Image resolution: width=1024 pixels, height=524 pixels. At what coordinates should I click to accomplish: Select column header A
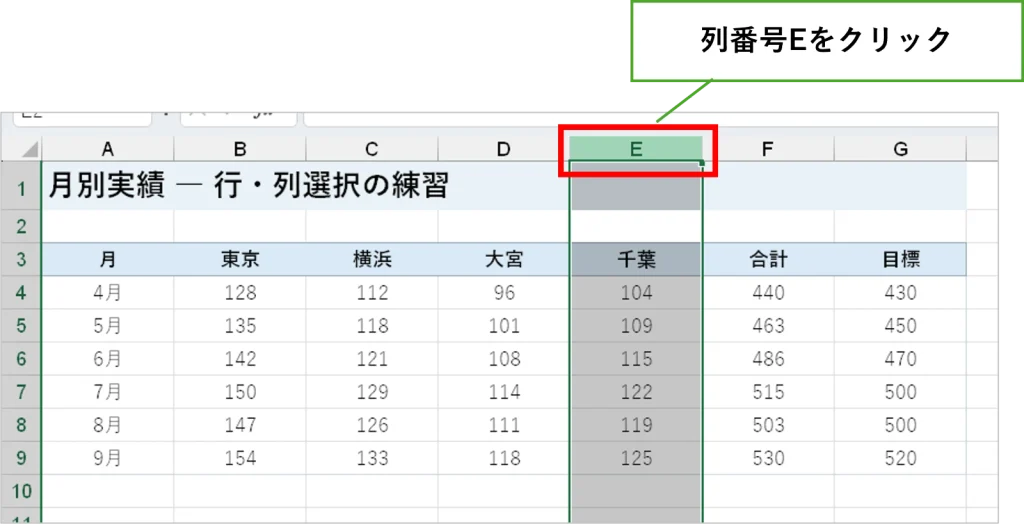click(x=108, y=150)
